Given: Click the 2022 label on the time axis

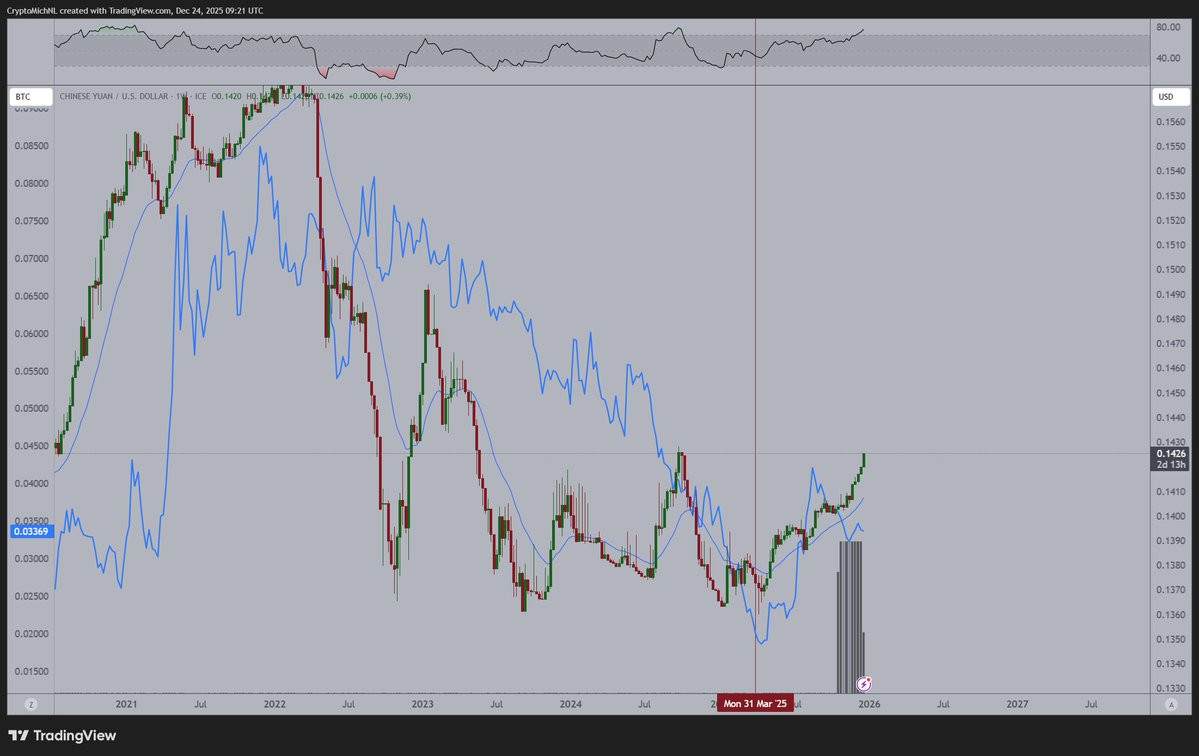Looking at the screenshot, I should click(x=275, y=704).
